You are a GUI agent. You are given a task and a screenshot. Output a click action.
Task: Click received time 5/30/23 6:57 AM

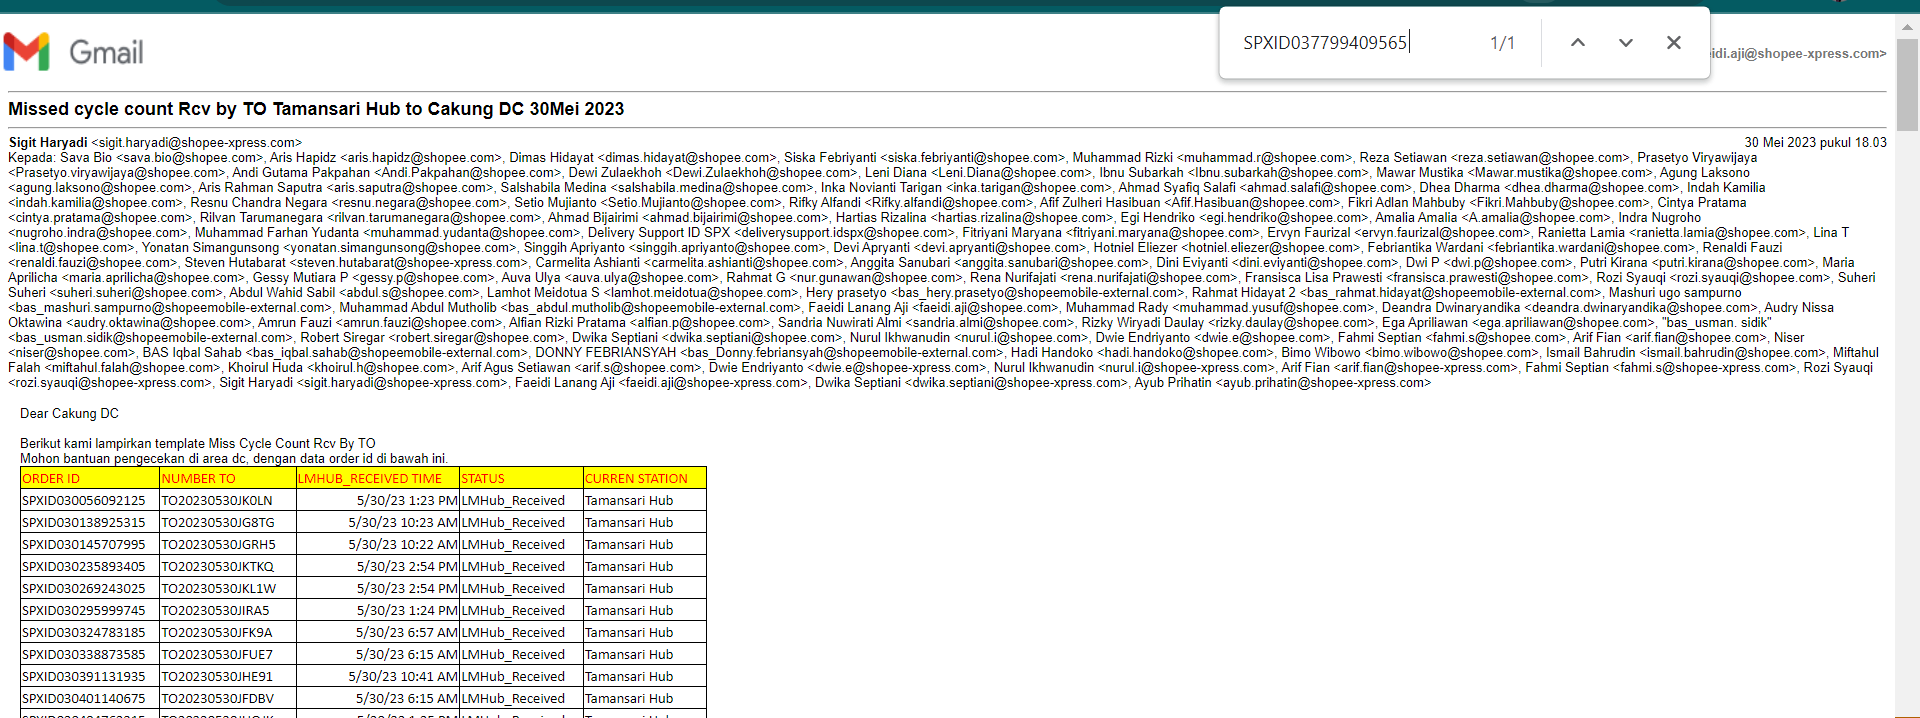pyautogui.click(x=407, y=633)
